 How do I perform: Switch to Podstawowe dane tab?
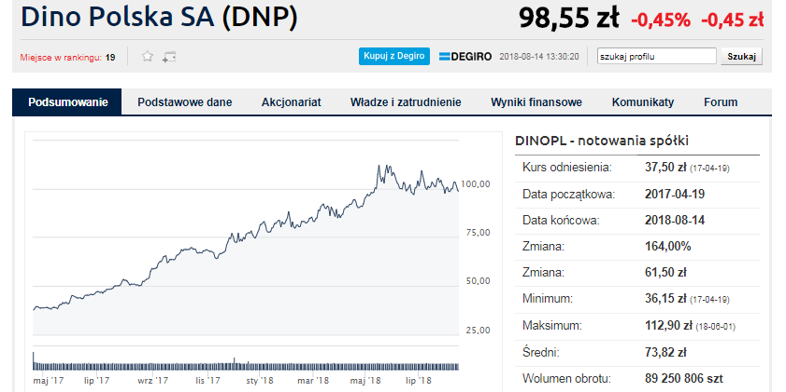[184, 102]
